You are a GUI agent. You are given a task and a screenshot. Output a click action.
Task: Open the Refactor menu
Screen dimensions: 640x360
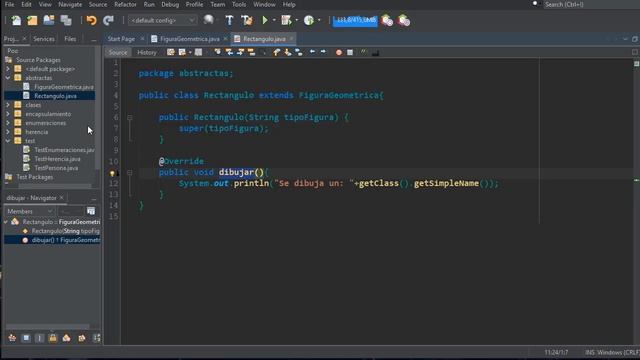pos(125,4)
